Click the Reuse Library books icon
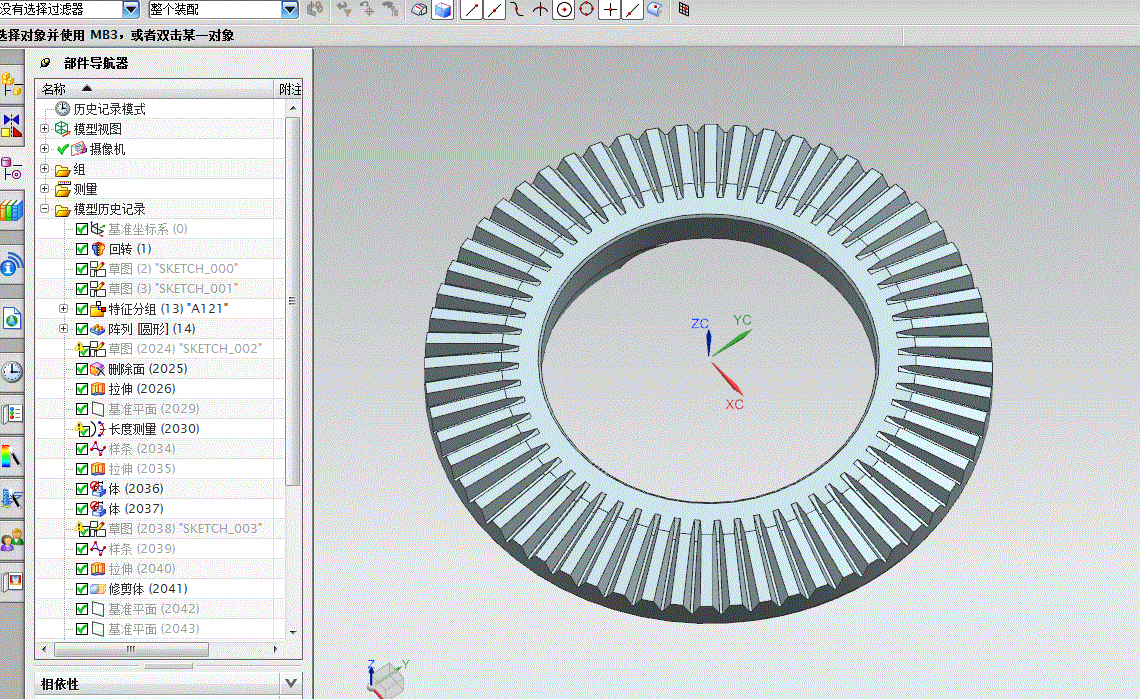The image size is (1140, 699). tap(11, 210)
